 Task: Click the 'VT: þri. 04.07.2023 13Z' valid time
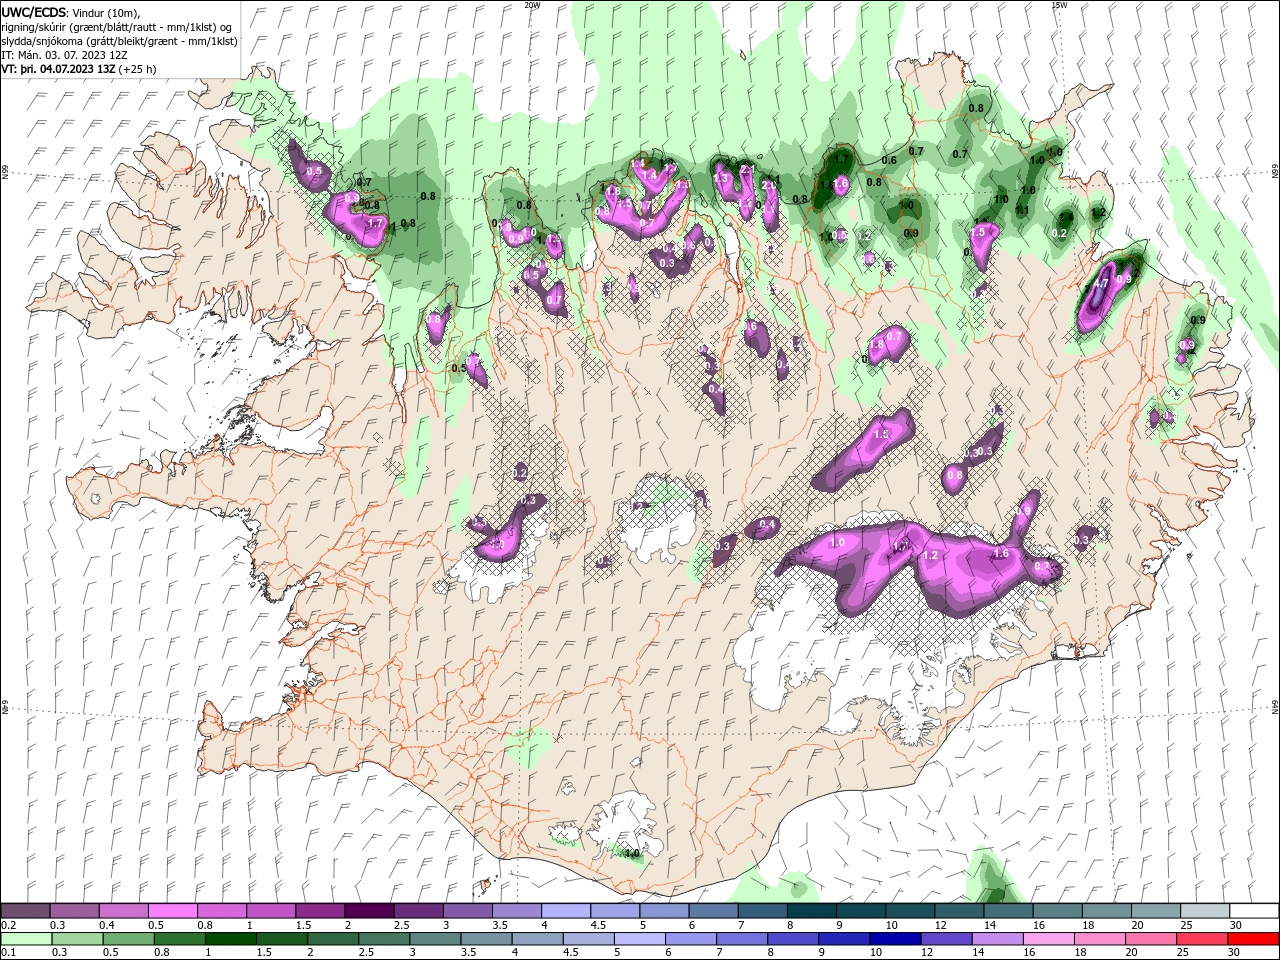[58, 69]
